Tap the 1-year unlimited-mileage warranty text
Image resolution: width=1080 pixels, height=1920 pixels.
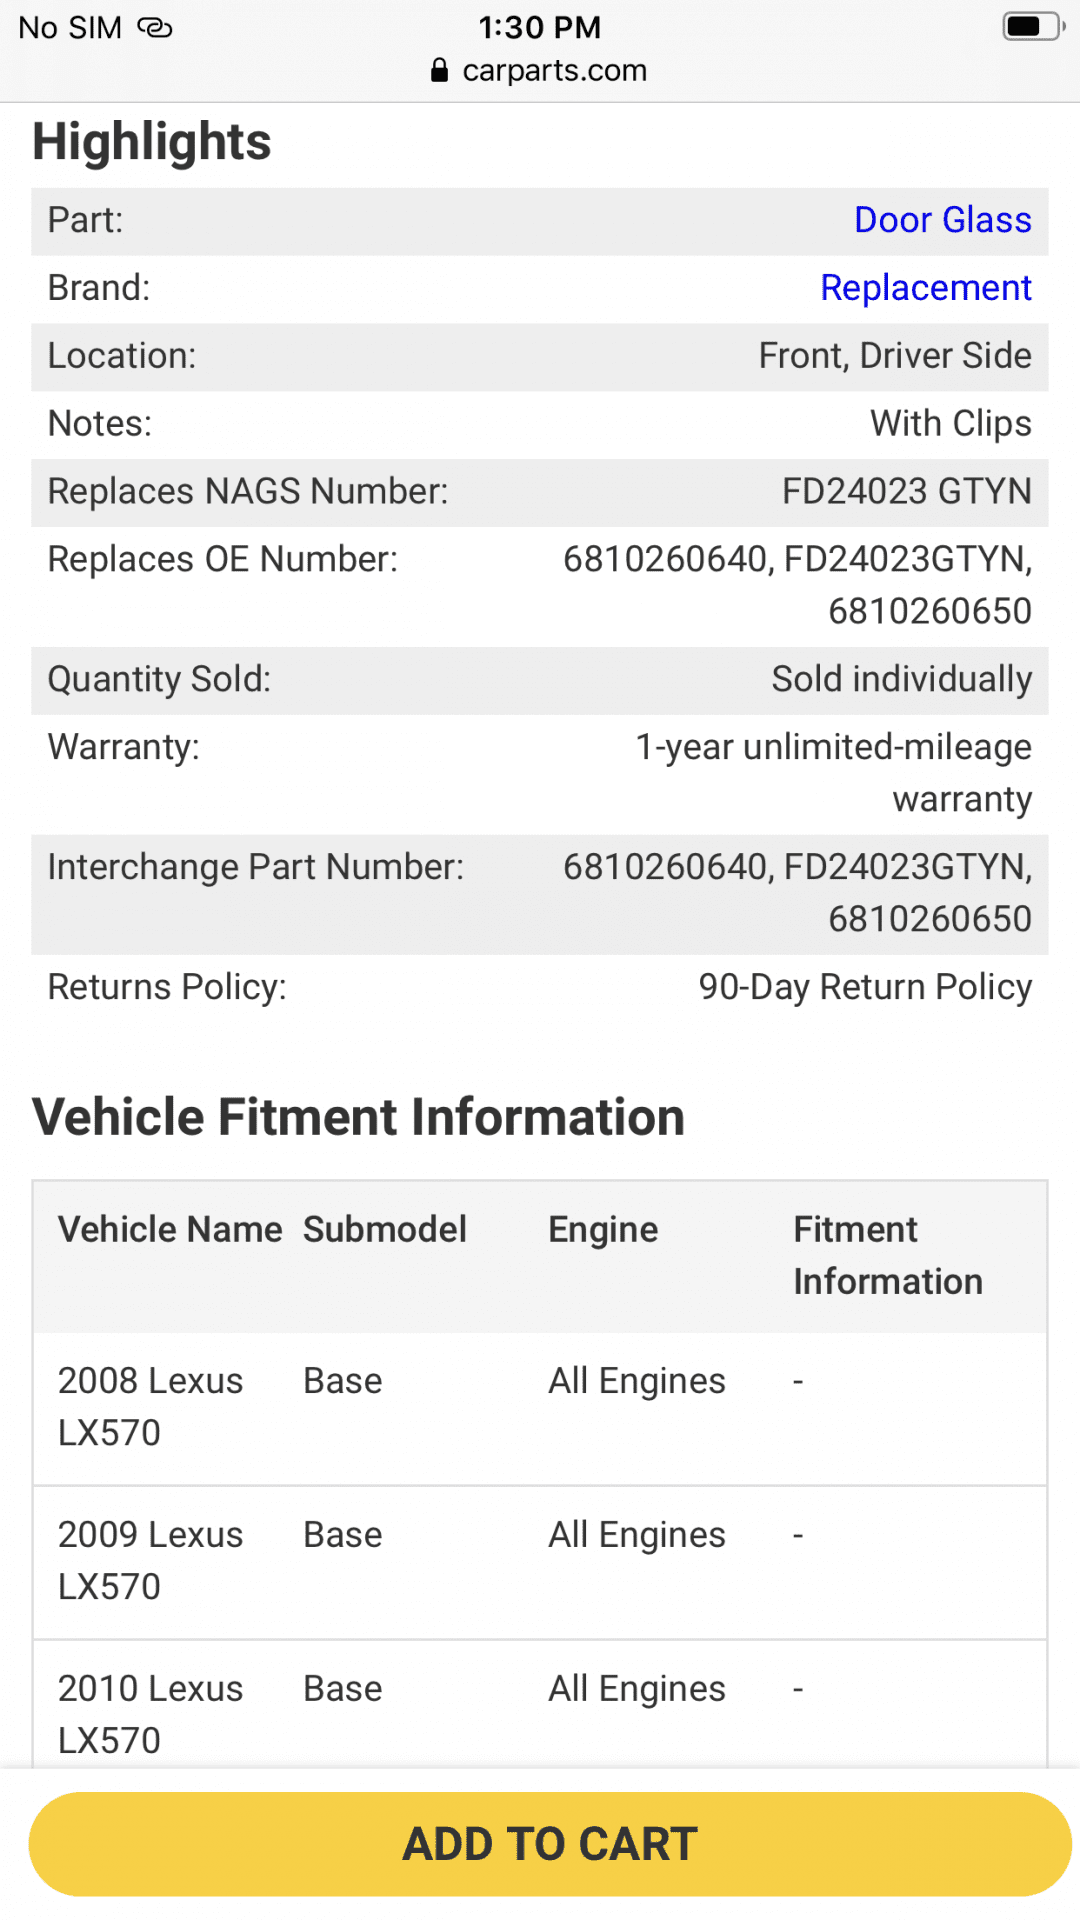click(834, 773)
